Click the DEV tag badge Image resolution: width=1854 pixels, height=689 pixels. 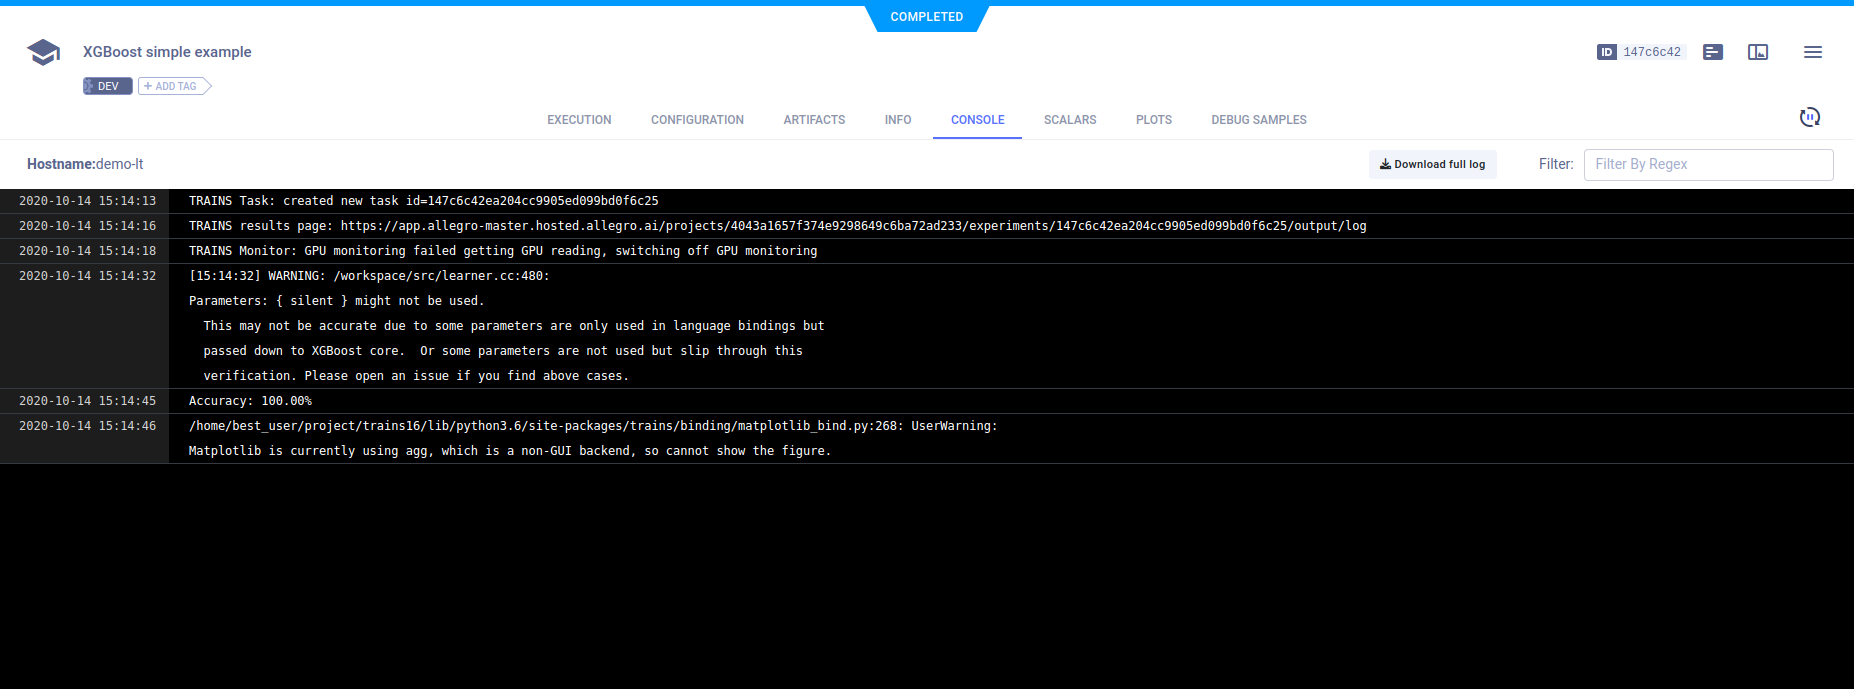pyautogui.click(x=107, y=86)
